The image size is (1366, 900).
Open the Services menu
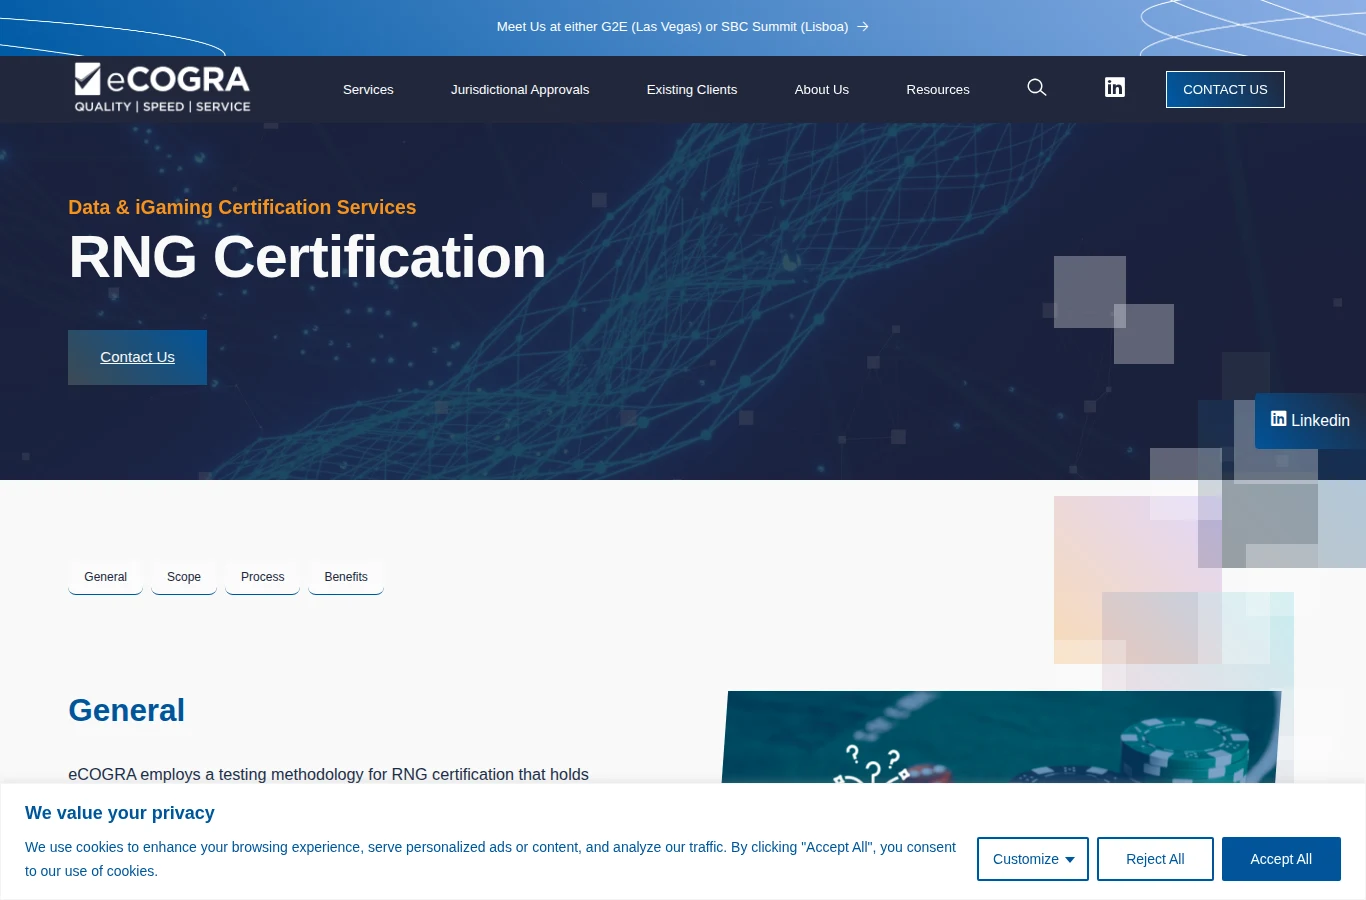[x=368, y=90]
